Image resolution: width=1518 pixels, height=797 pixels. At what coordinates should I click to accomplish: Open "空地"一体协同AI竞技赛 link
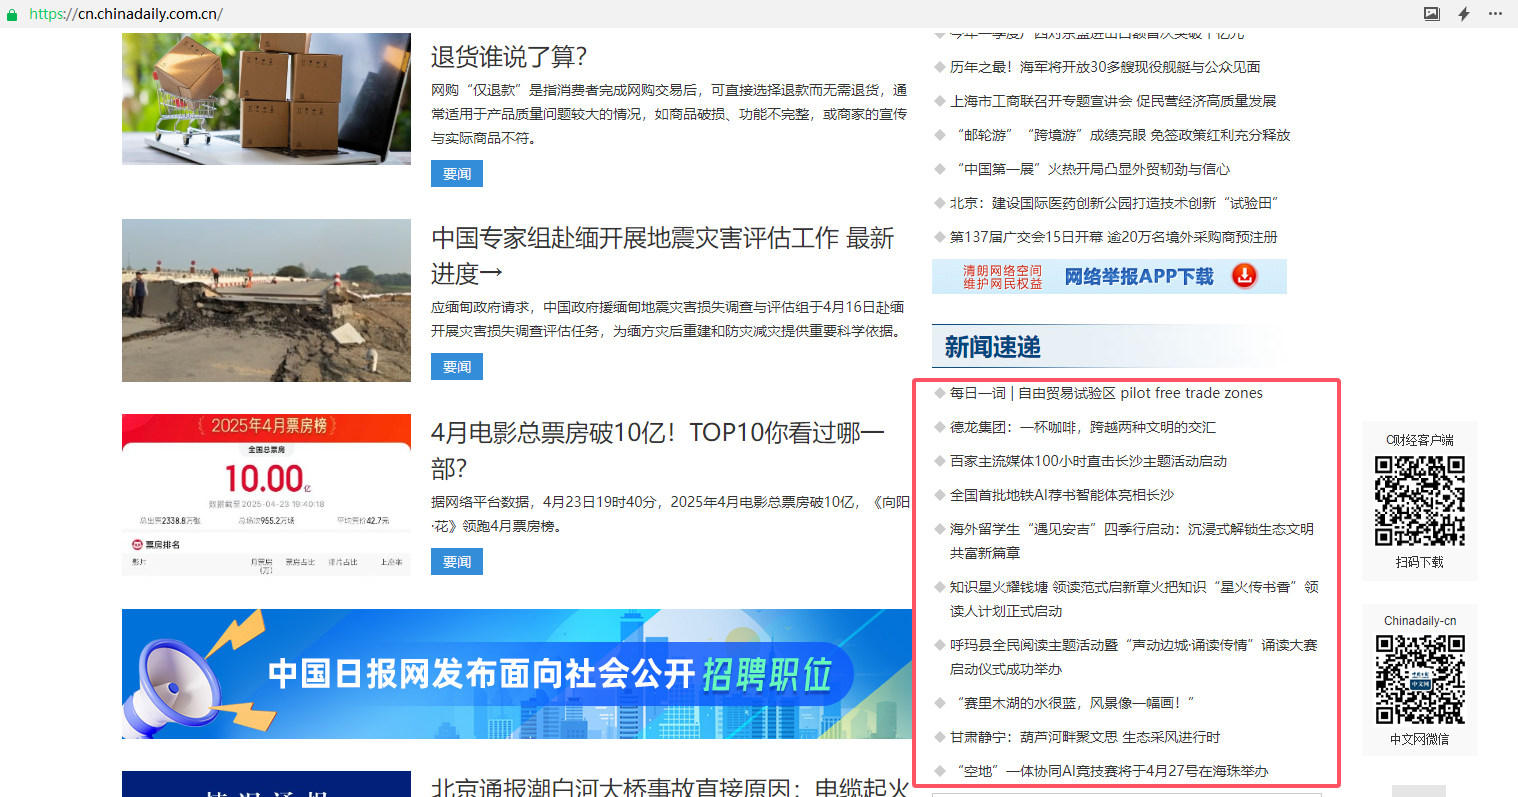pyautogui.click(x=1109, y=771)
